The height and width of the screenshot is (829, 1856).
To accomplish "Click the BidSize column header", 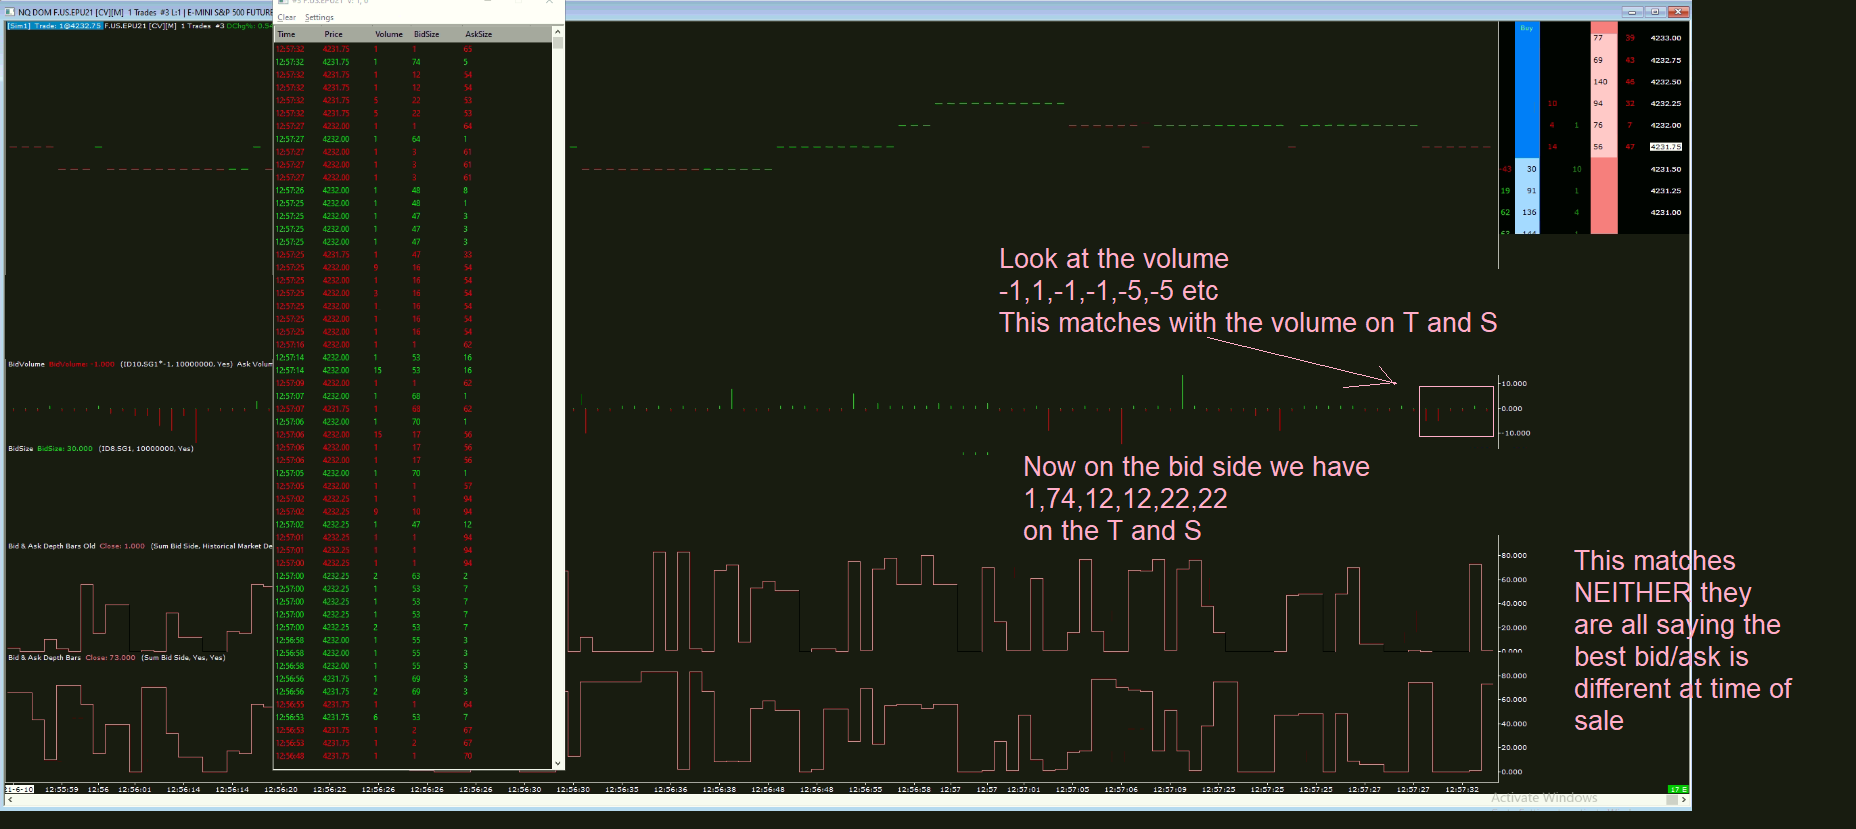I will point(427,34).
